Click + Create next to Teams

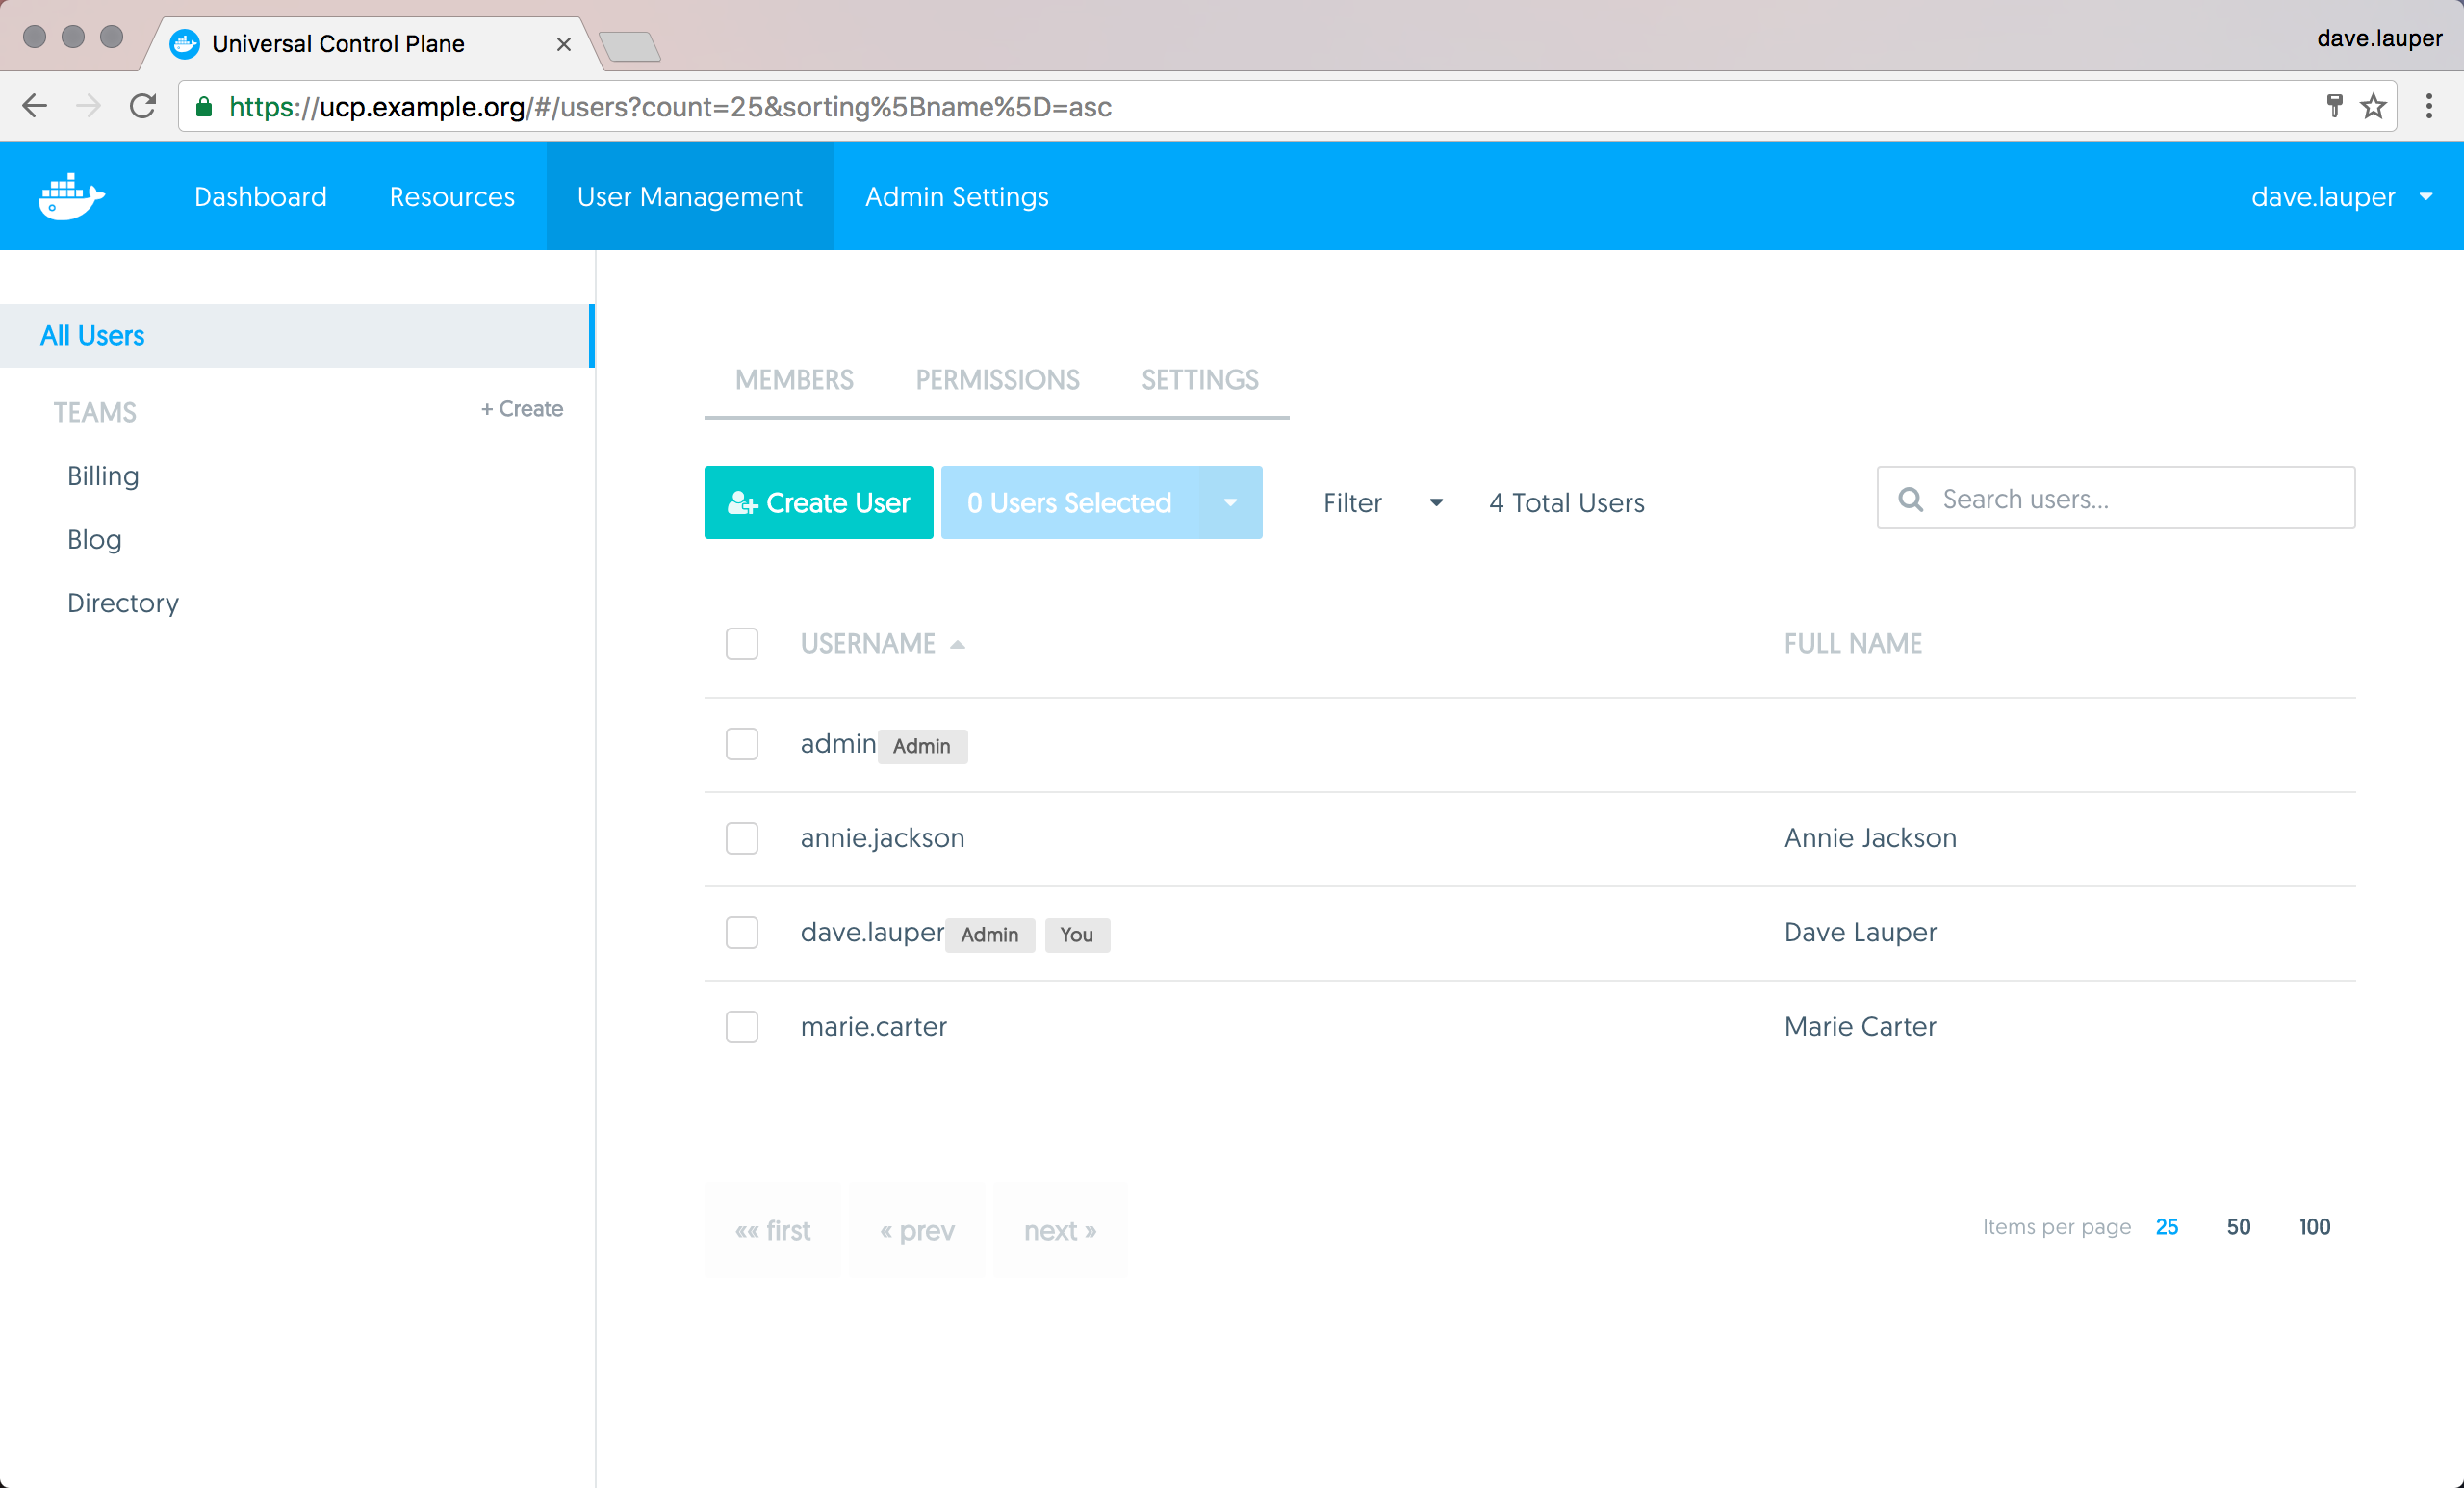coord(522,409)
